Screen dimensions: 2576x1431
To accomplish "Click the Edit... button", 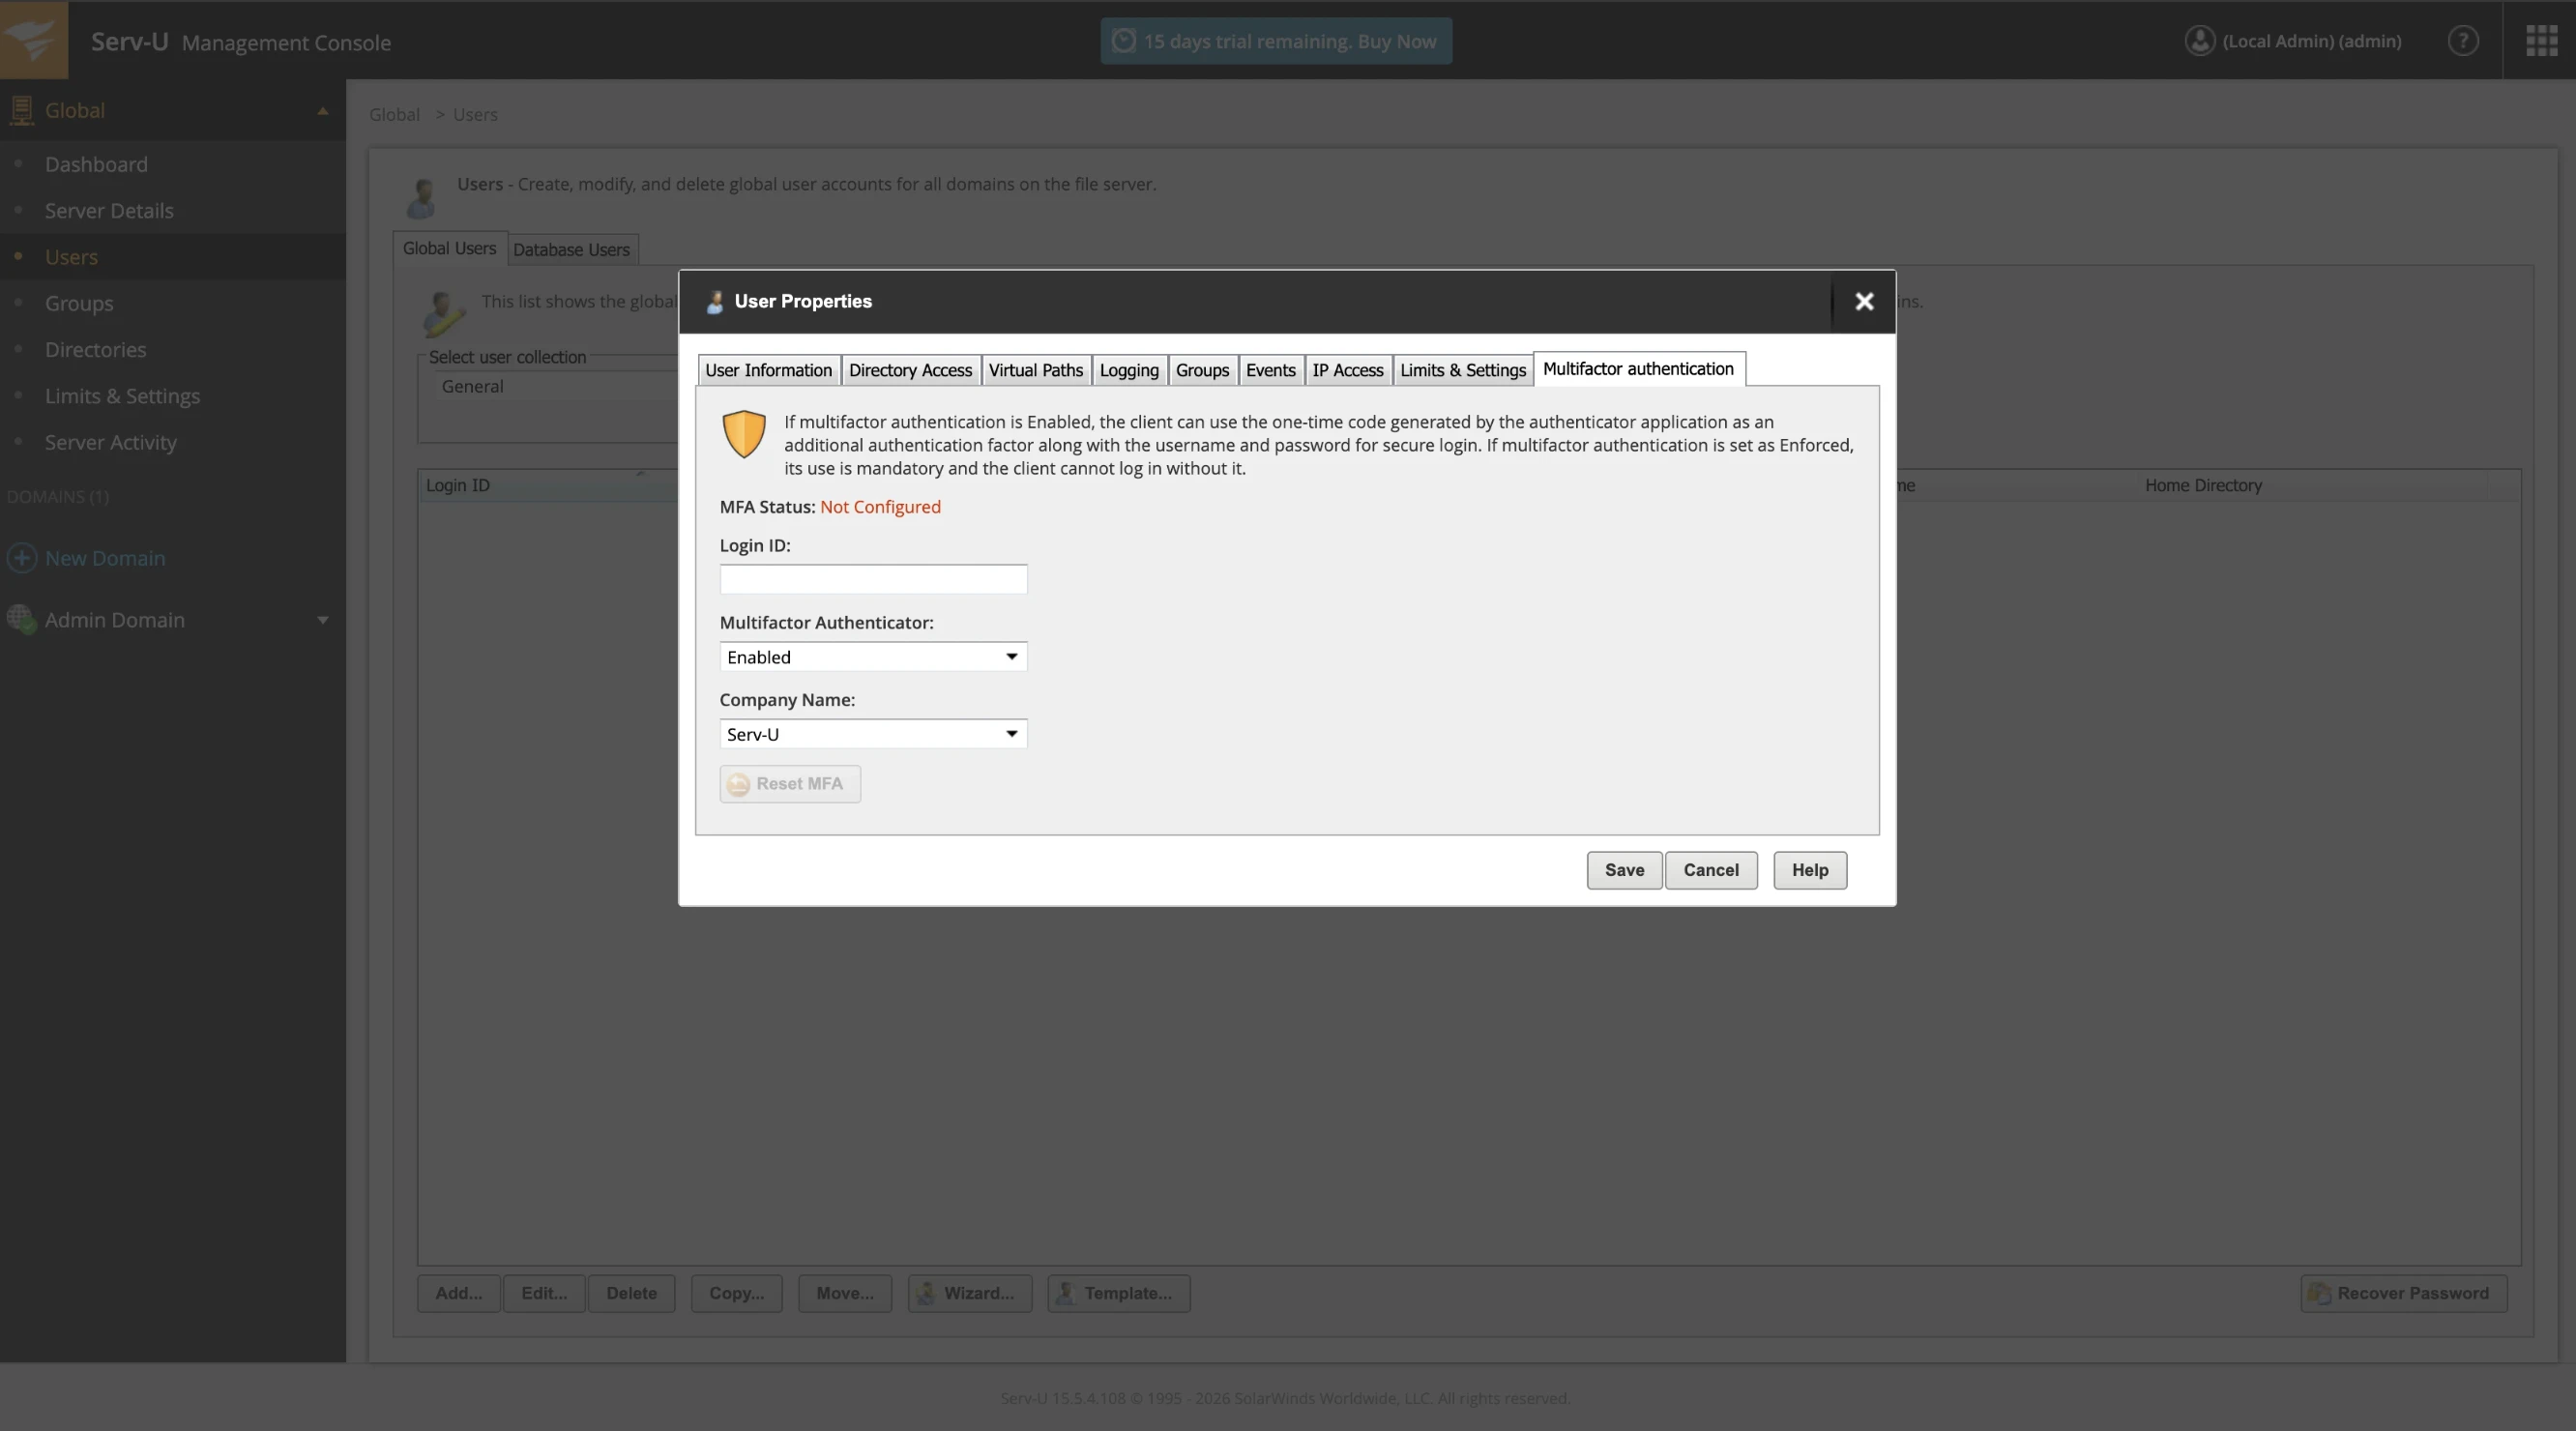I will [x=543, y=1294].
